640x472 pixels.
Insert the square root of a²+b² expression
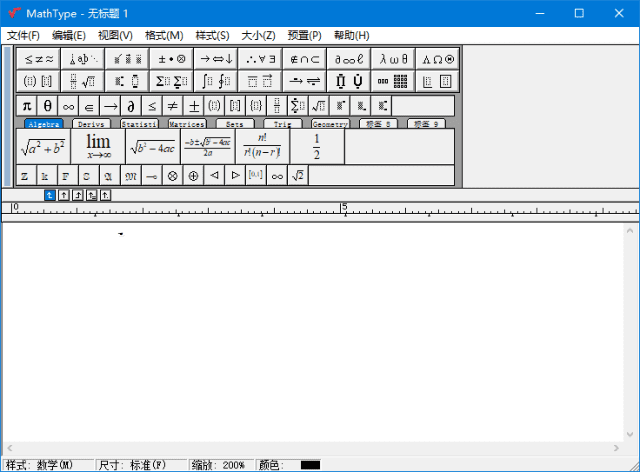click(43, 147)
